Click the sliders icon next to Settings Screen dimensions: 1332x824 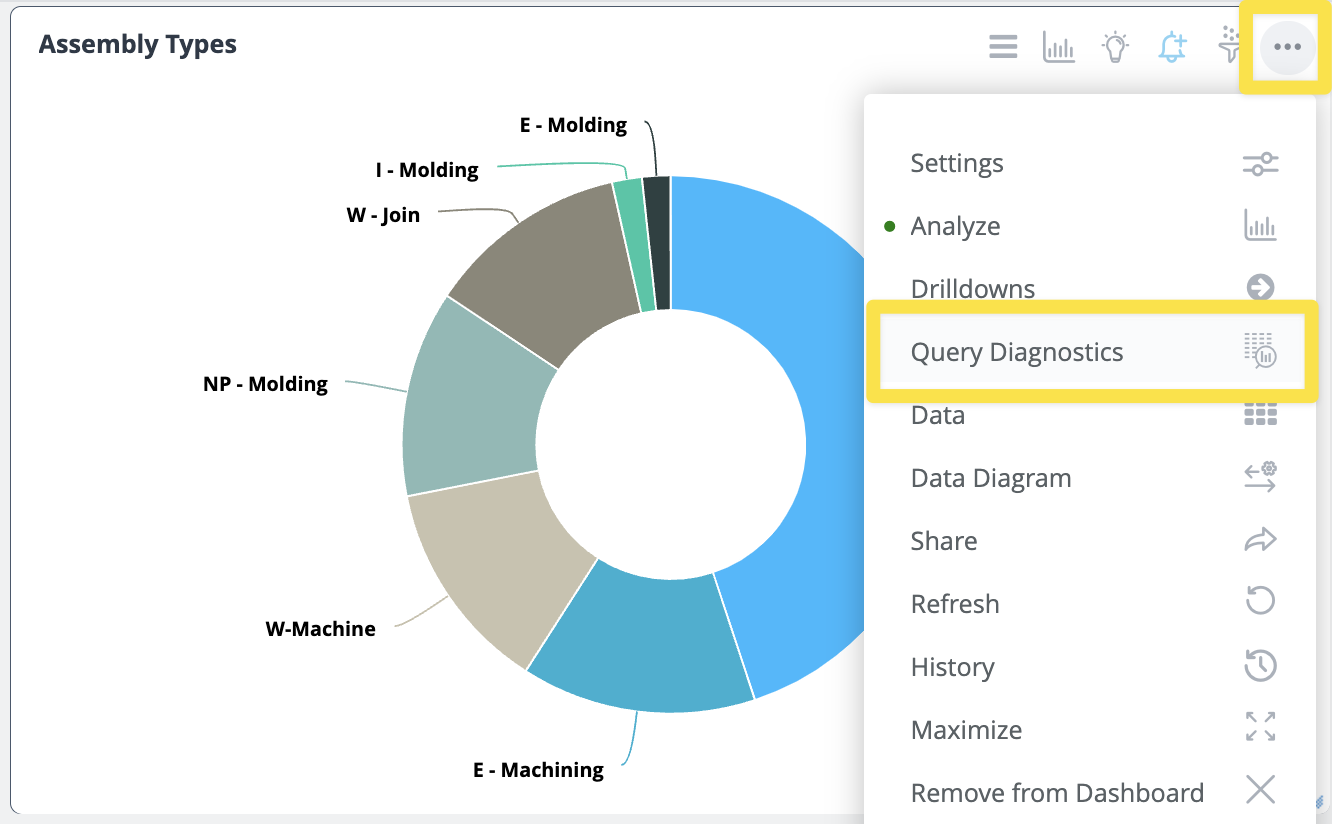click(1260, 163)
